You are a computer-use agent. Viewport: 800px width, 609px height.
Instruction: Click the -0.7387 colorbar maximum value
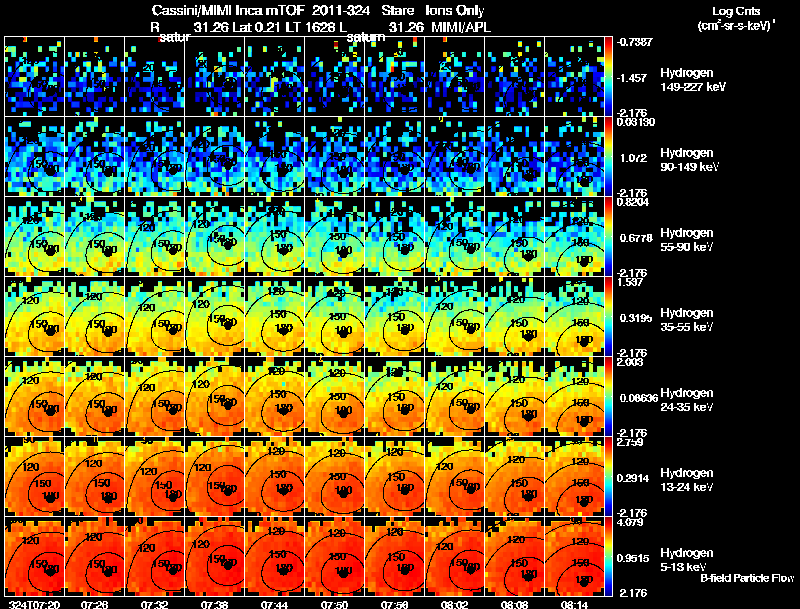(x=635, y=42)
